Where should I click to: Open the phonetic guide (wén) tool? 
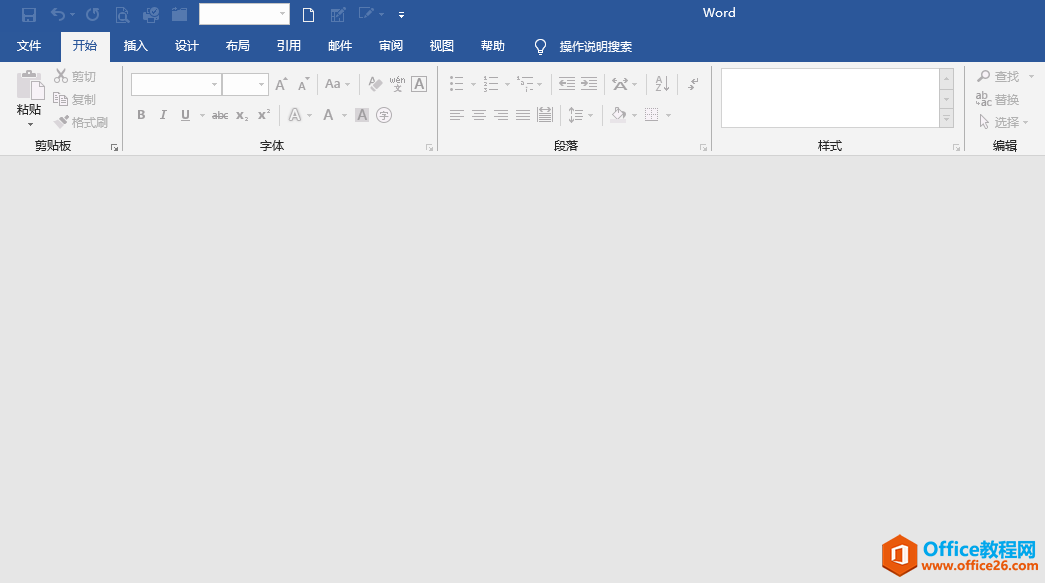pos(397,84)
